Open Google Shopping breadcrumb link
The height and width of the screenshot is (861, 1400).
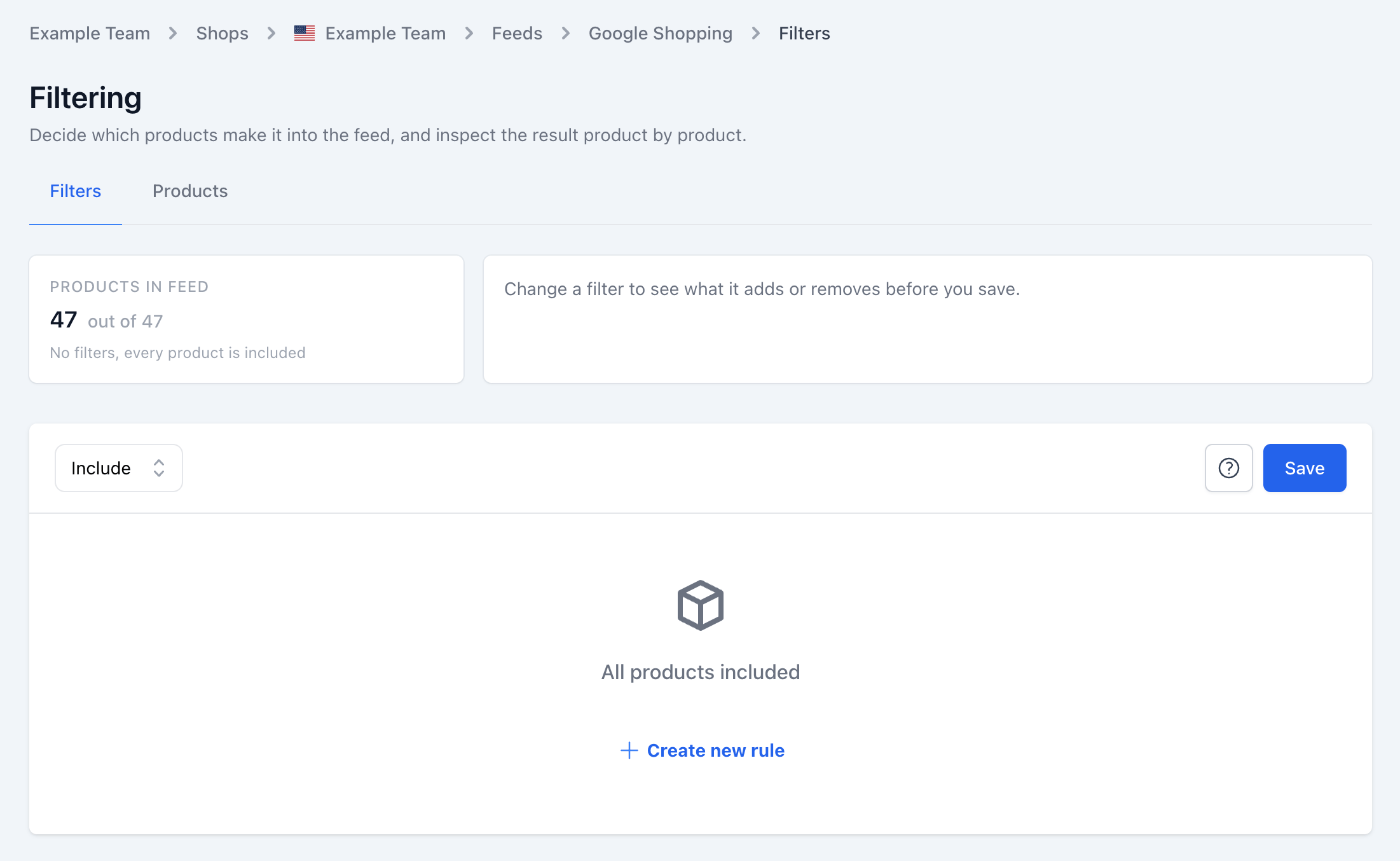click(661, 33)
